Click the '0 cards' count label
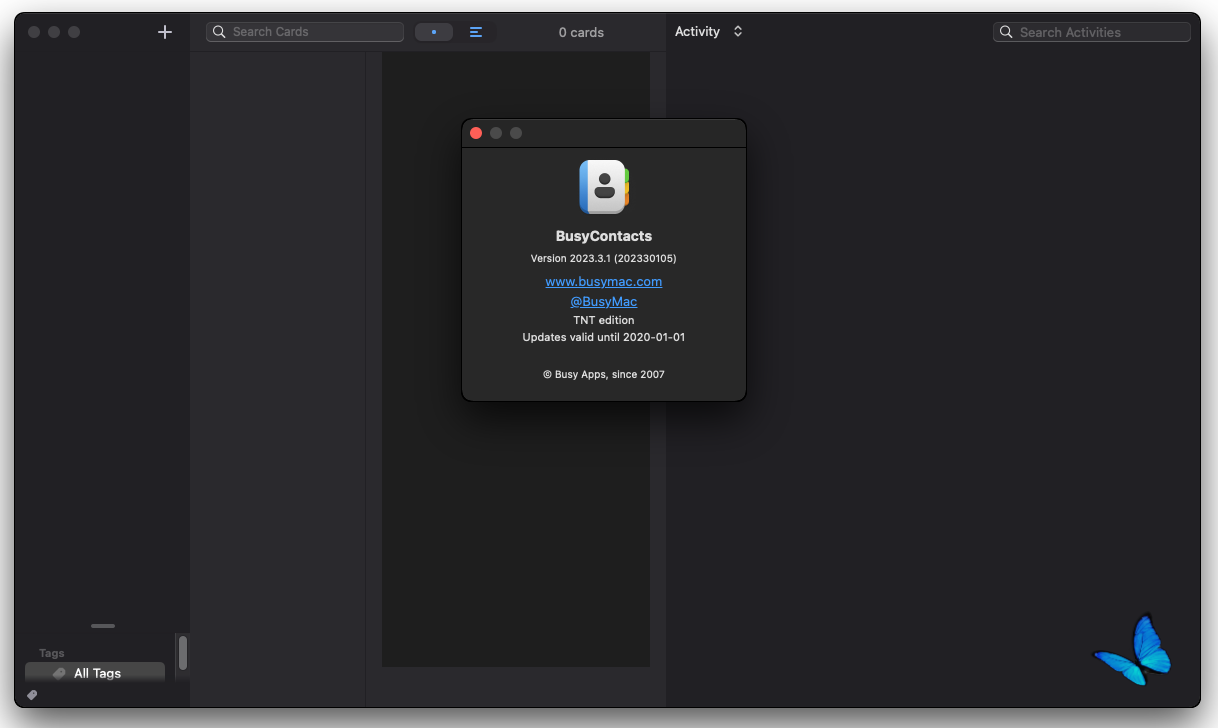1218x728 pixels. tap(581, 32)
